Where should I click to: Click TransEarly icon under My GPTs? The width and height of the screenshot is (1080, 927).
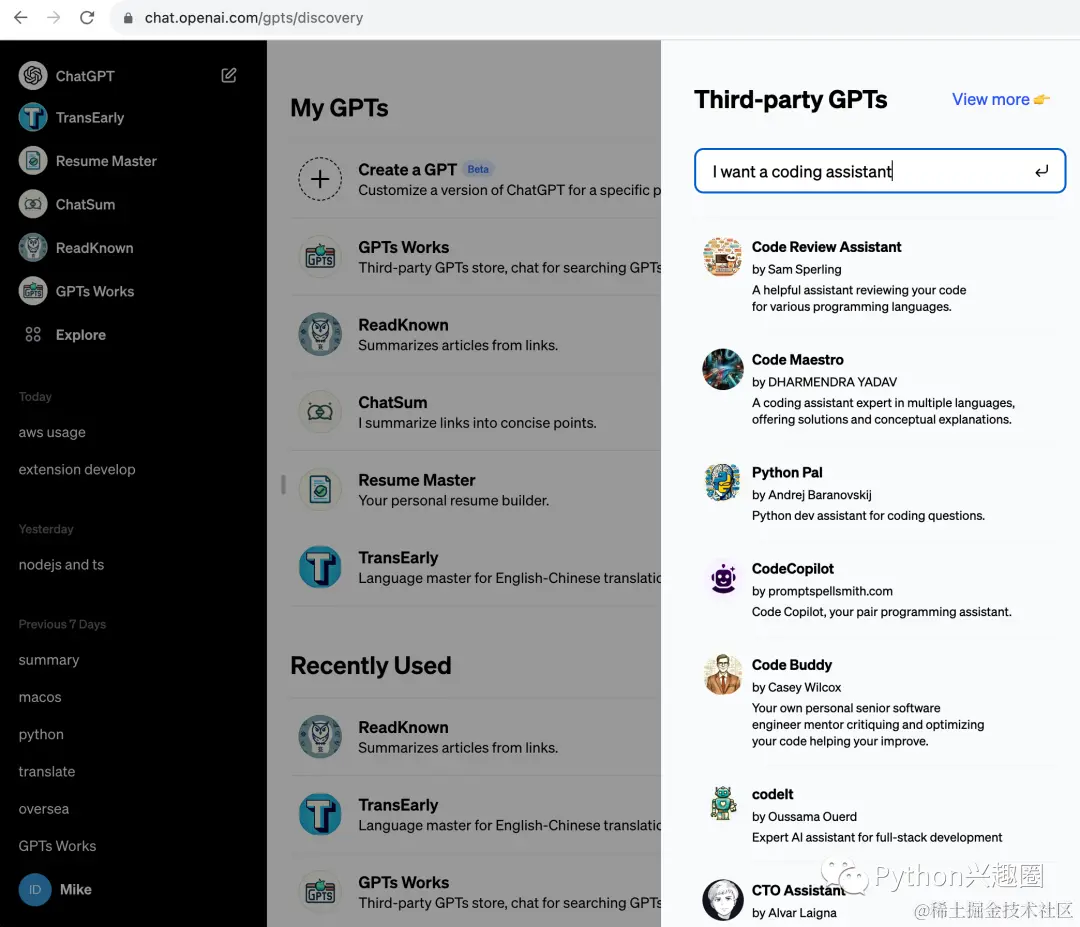pyautogui.click(x=320, y=567)
